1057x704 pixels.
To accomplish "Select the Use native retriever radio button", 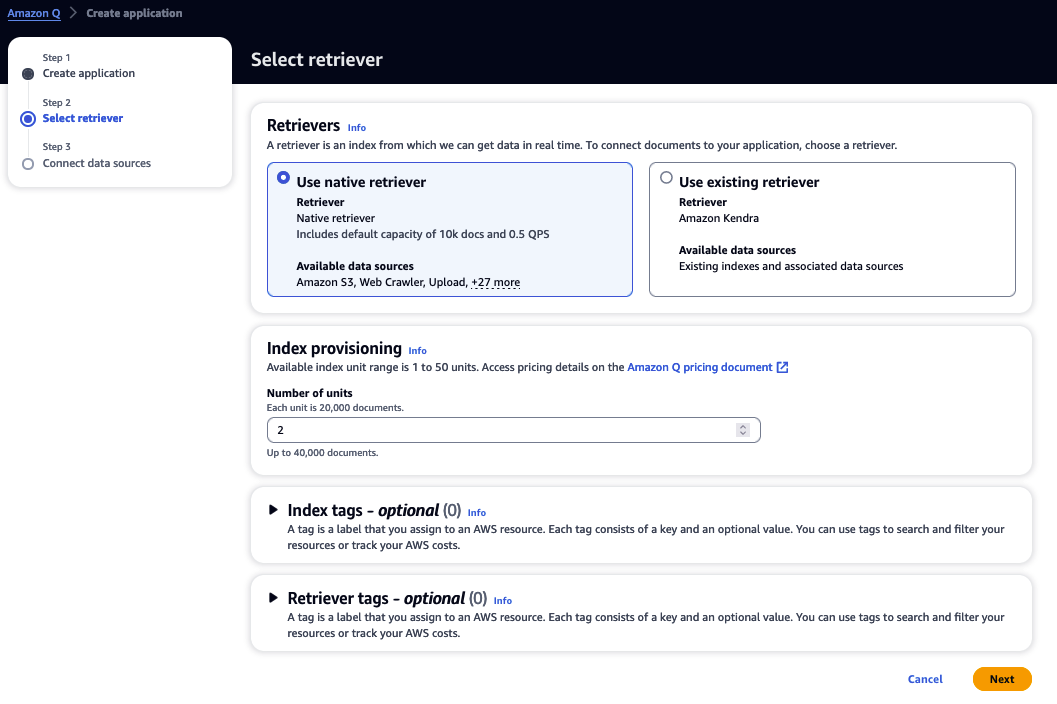I will (x=284, y=178).
